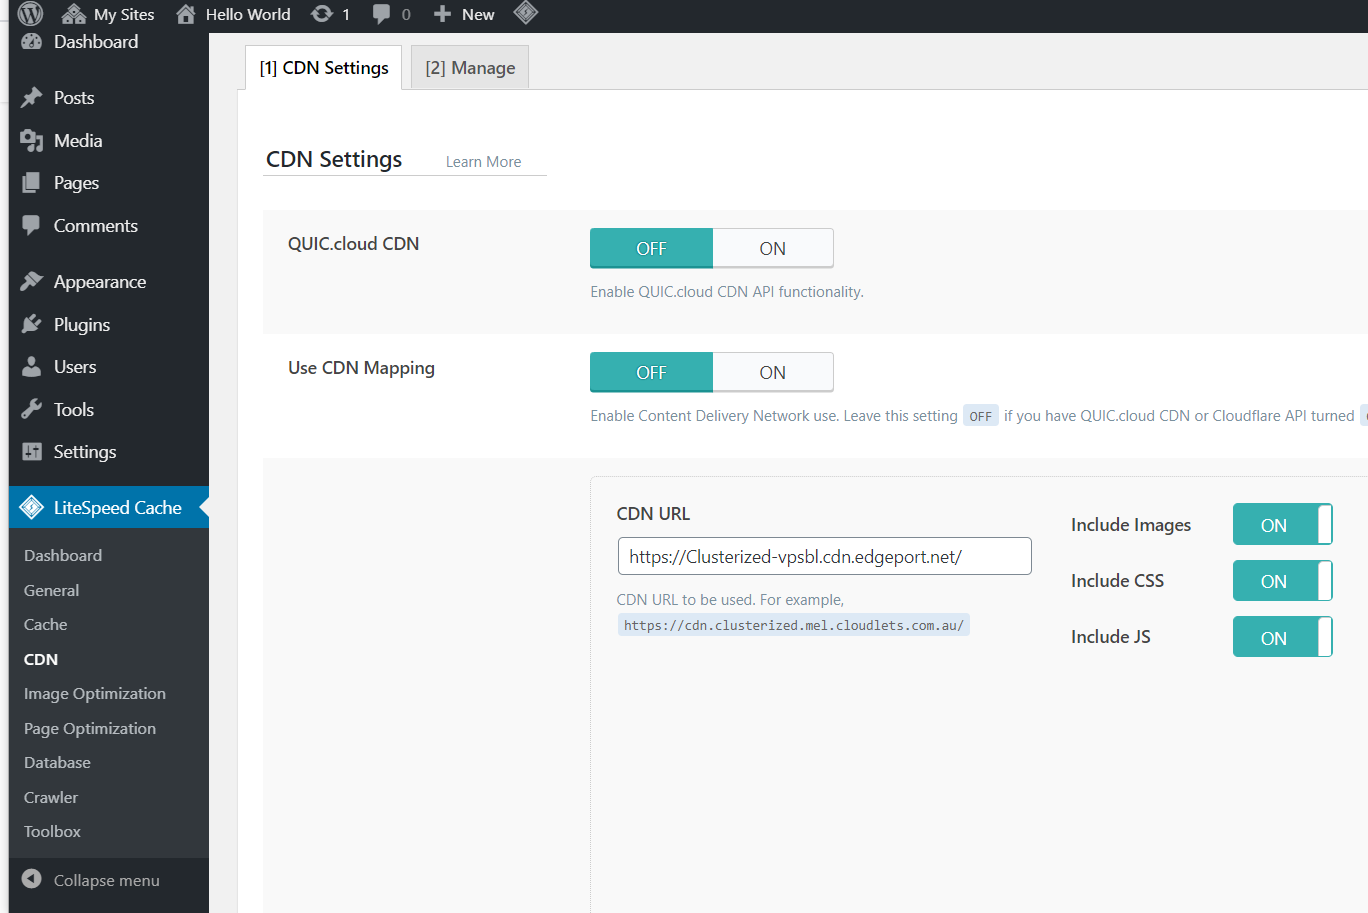This screenshot has width=1368, height=913.
Task: Open the Appearance menu
Action: click(100, 281)
